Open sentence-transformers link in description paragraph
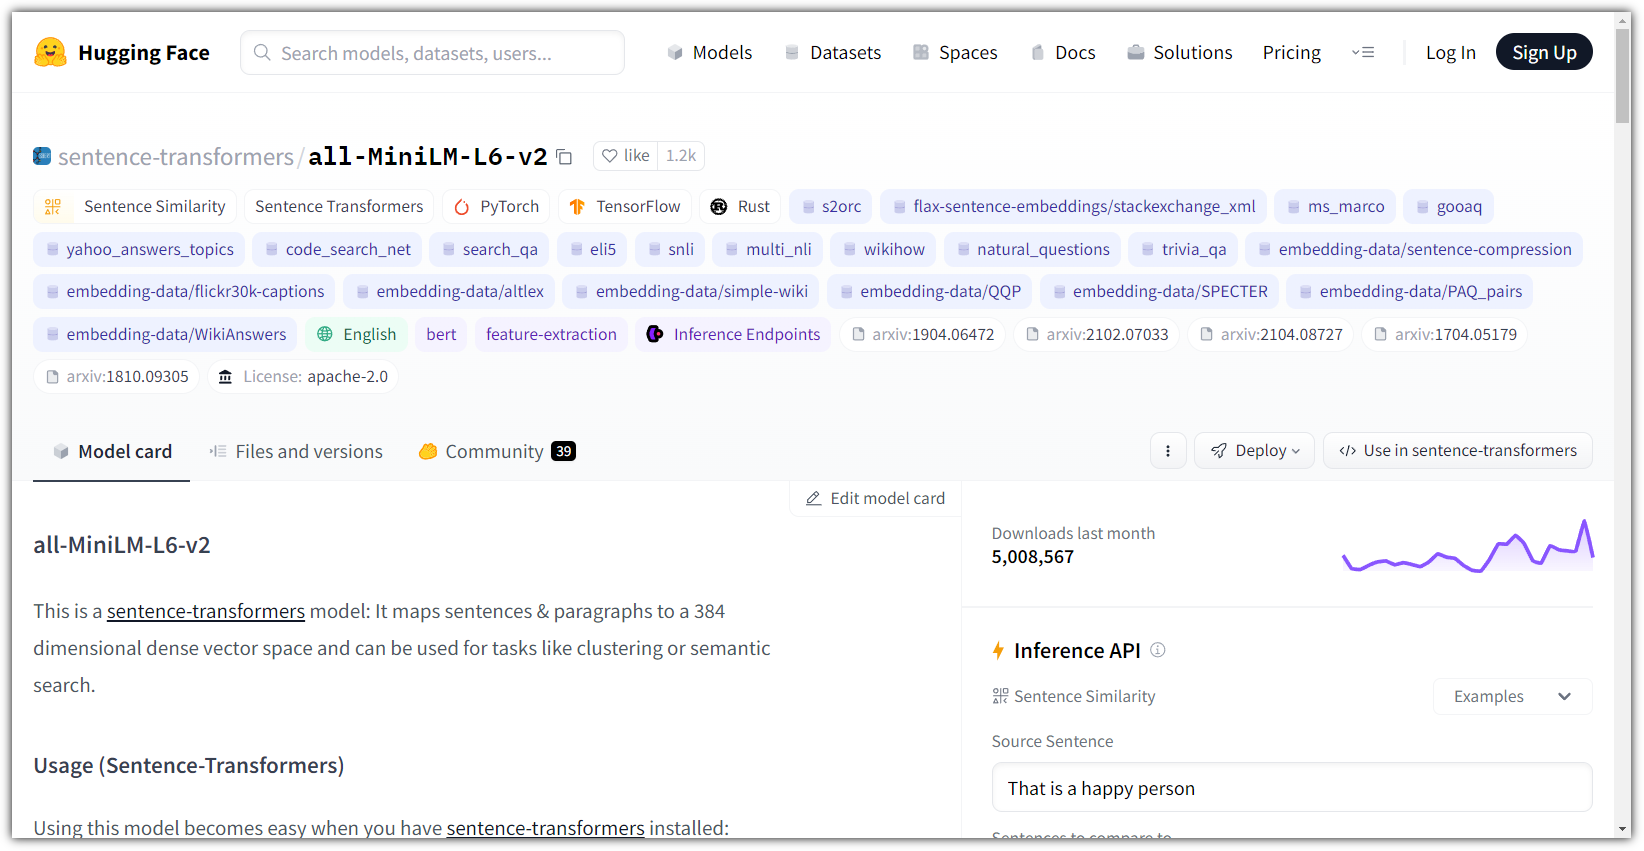 206,611
